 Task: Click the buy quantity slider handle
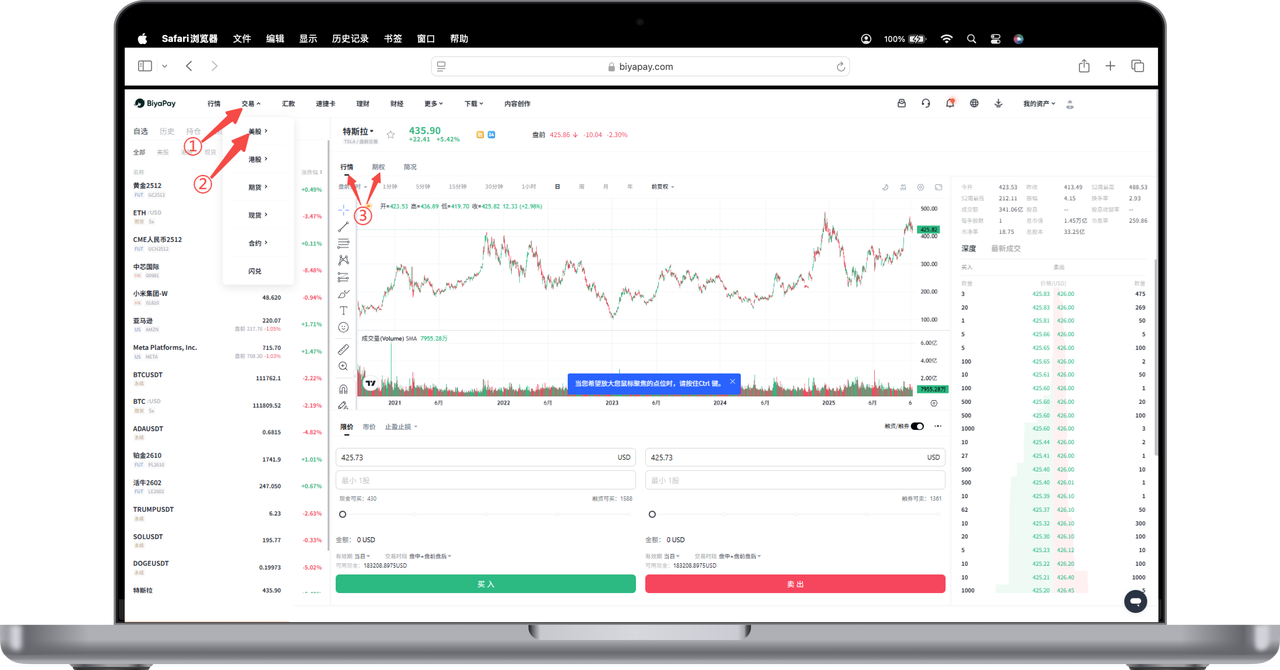click(343, 514)
